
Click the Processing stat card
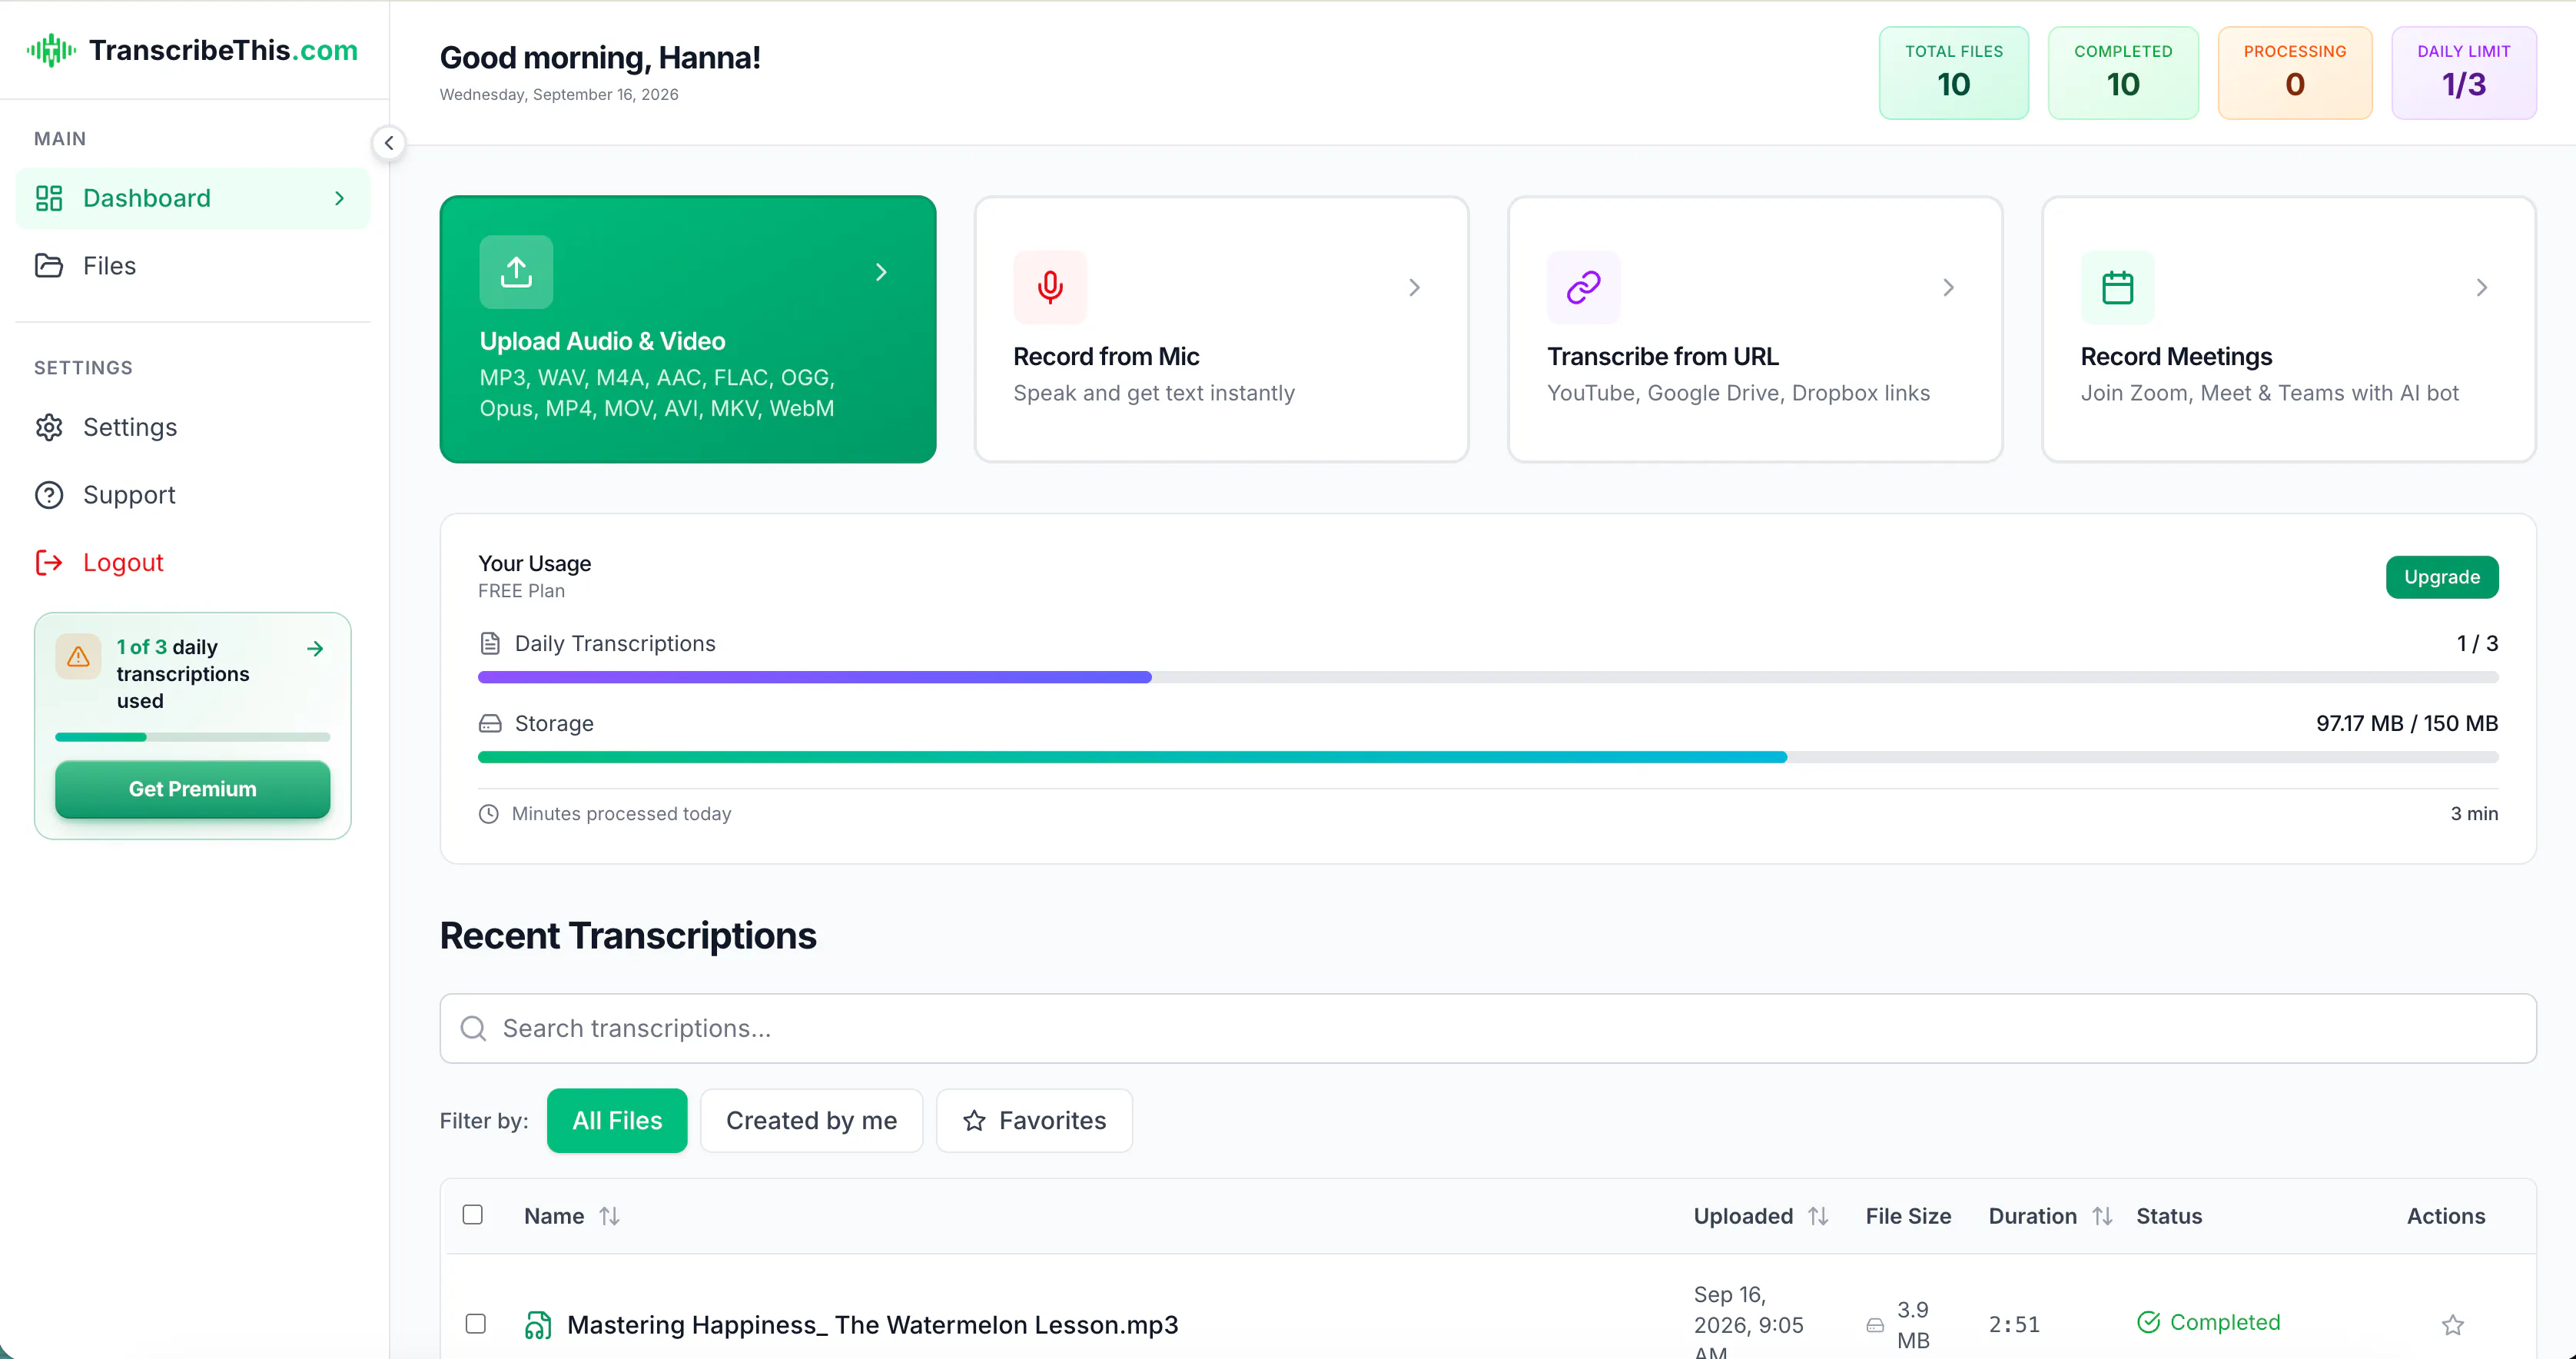(2295, 73)
